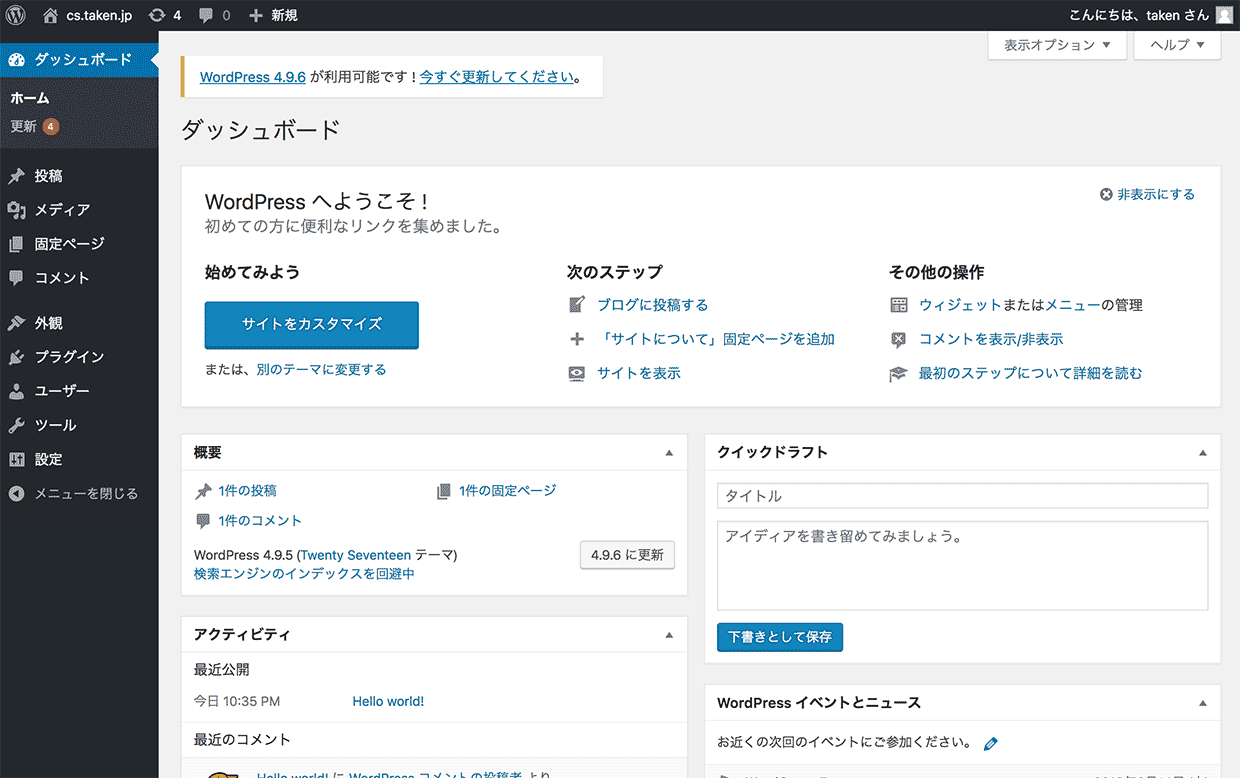Viewport: 1240px width, 778px height.
Task: Open the プラグイン menu label
Action: pyautogui.click(x=69, y=357)
